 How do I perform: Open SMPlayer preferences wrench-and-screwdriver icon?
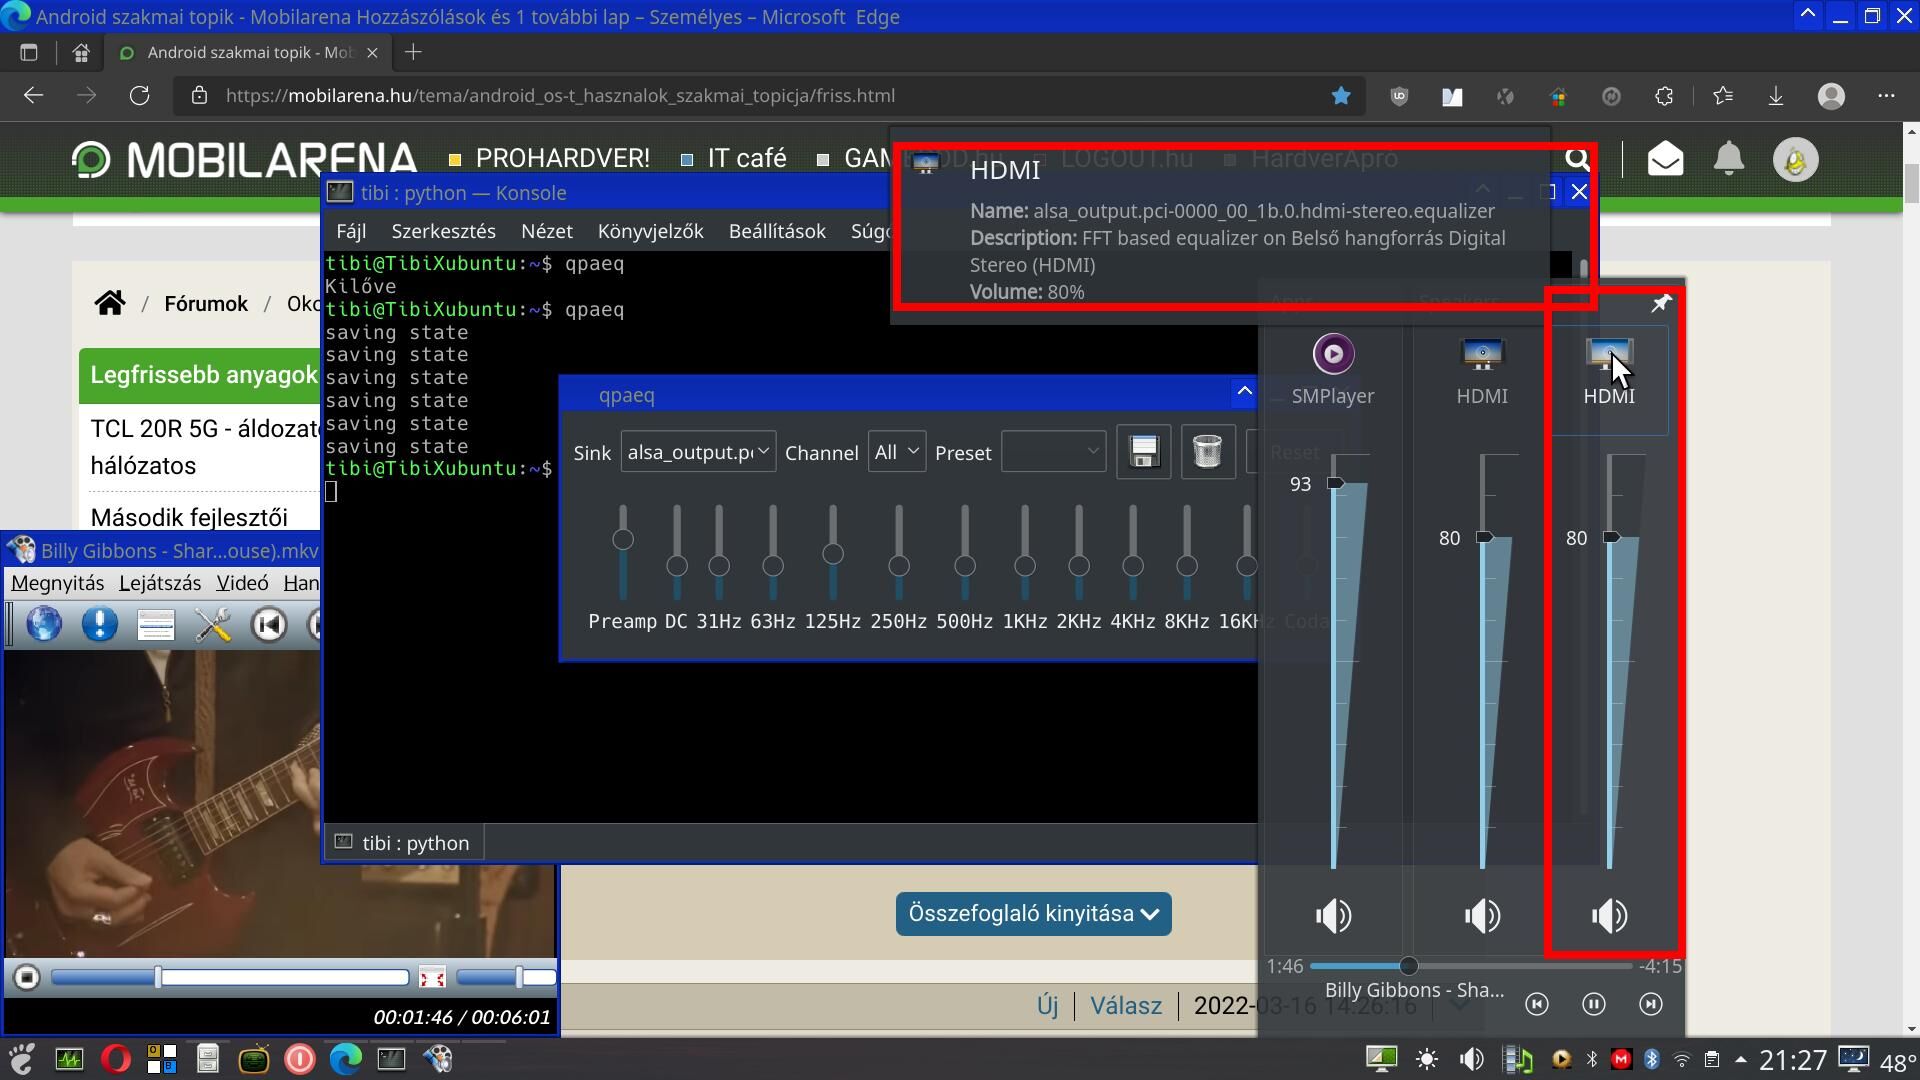pyautogui.click(x=212, y=625)
